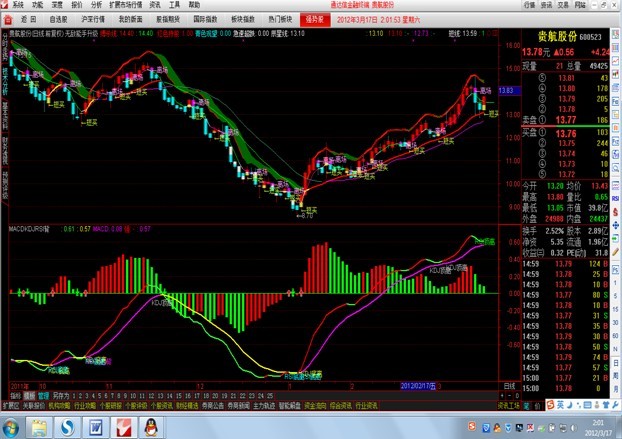Open 板块指数 page
This screenshot has width=622, height=439.
(x=243, y=19)
